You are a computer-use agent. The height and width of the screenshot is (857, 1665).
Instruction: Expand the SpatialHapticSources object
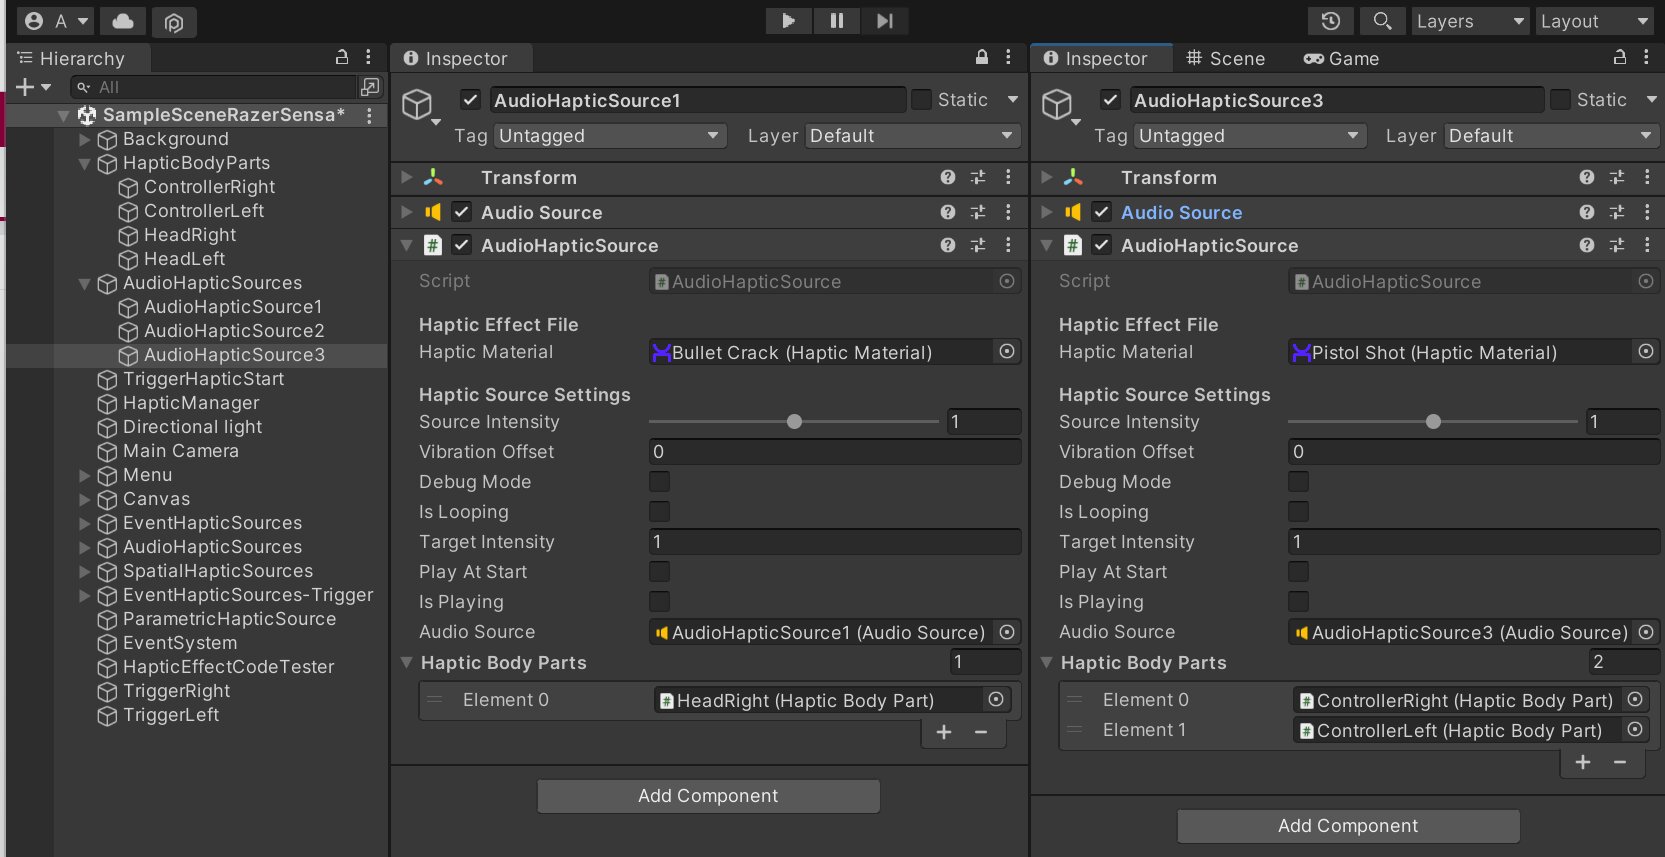coord(85,571)
